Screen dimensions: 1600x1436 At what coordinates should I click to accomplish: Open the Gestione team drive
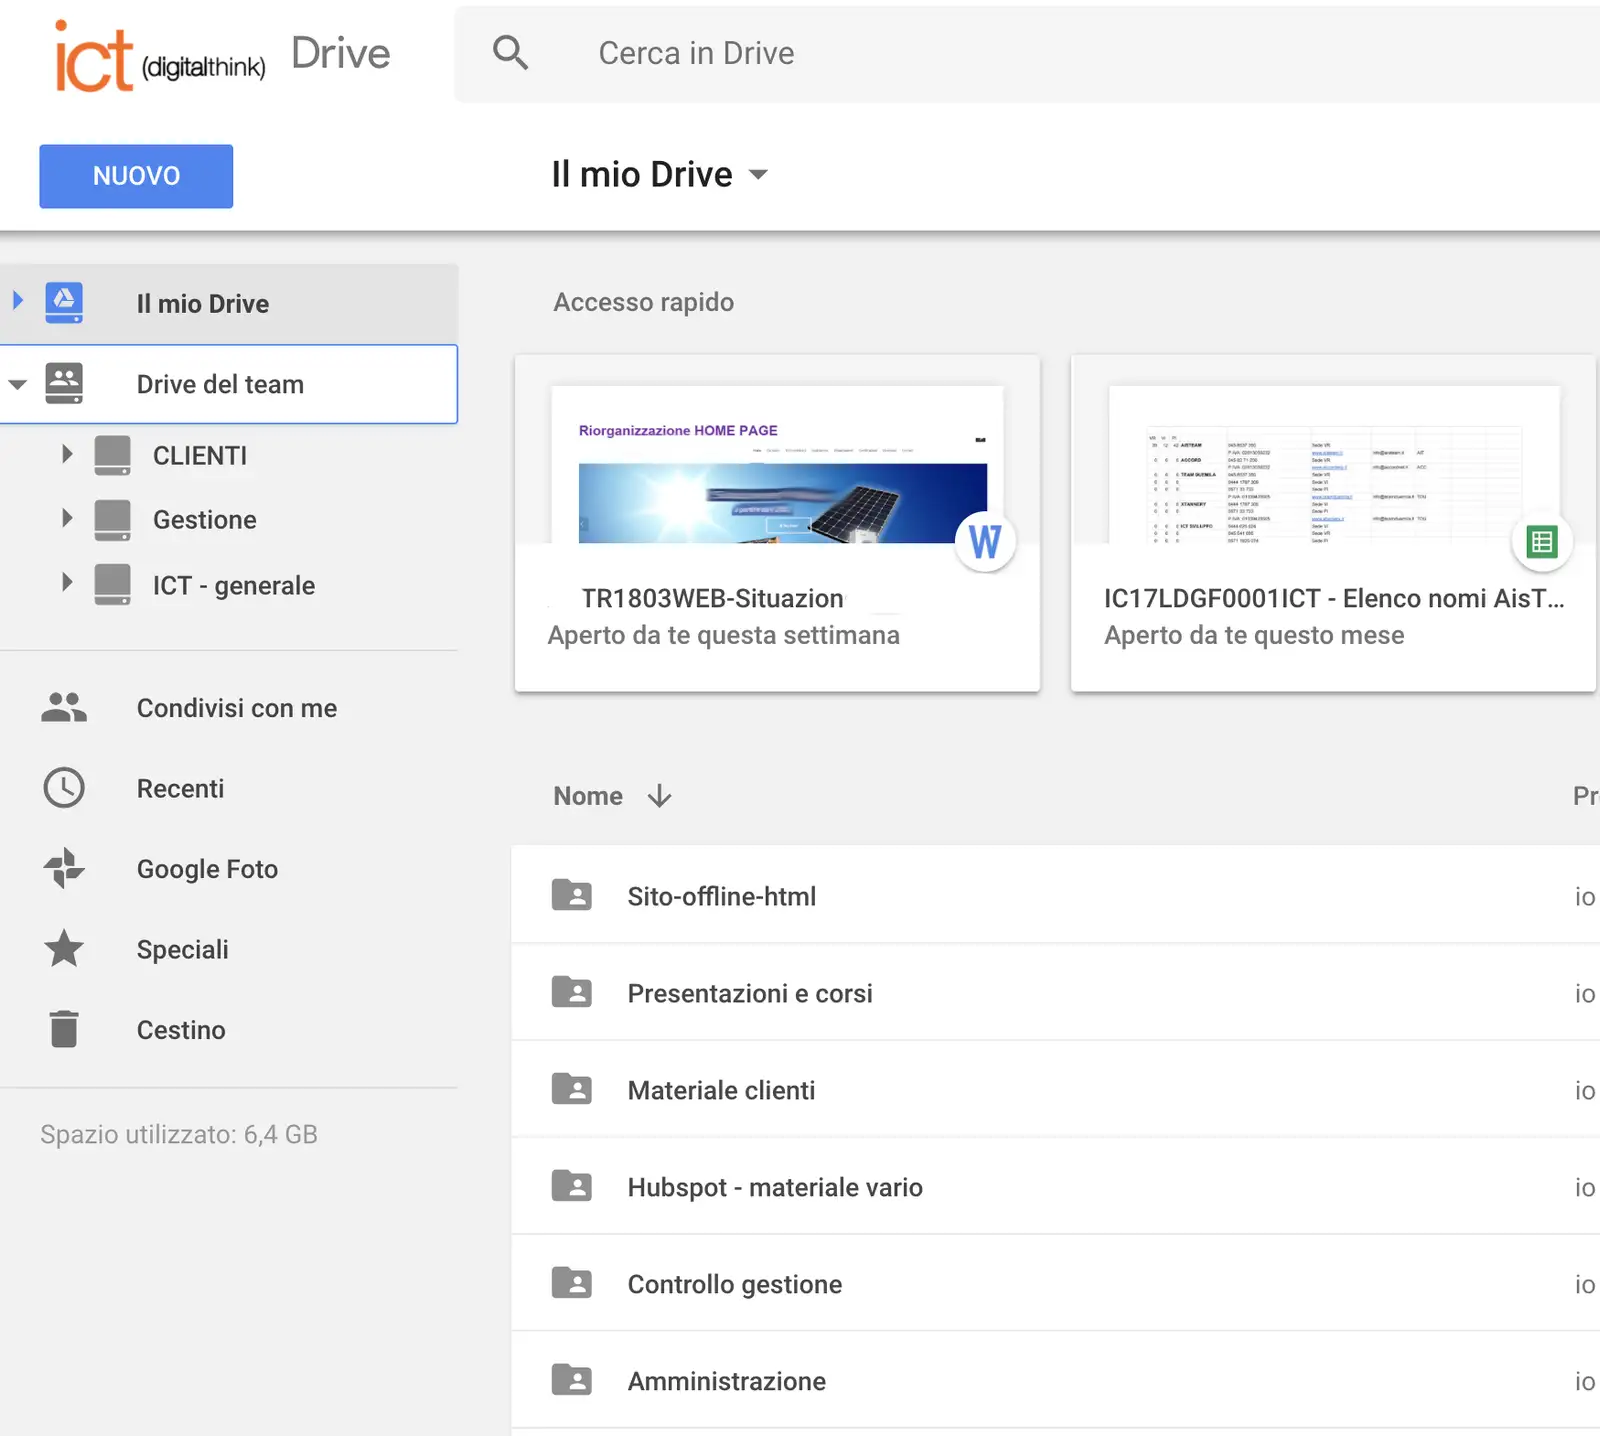205,520
